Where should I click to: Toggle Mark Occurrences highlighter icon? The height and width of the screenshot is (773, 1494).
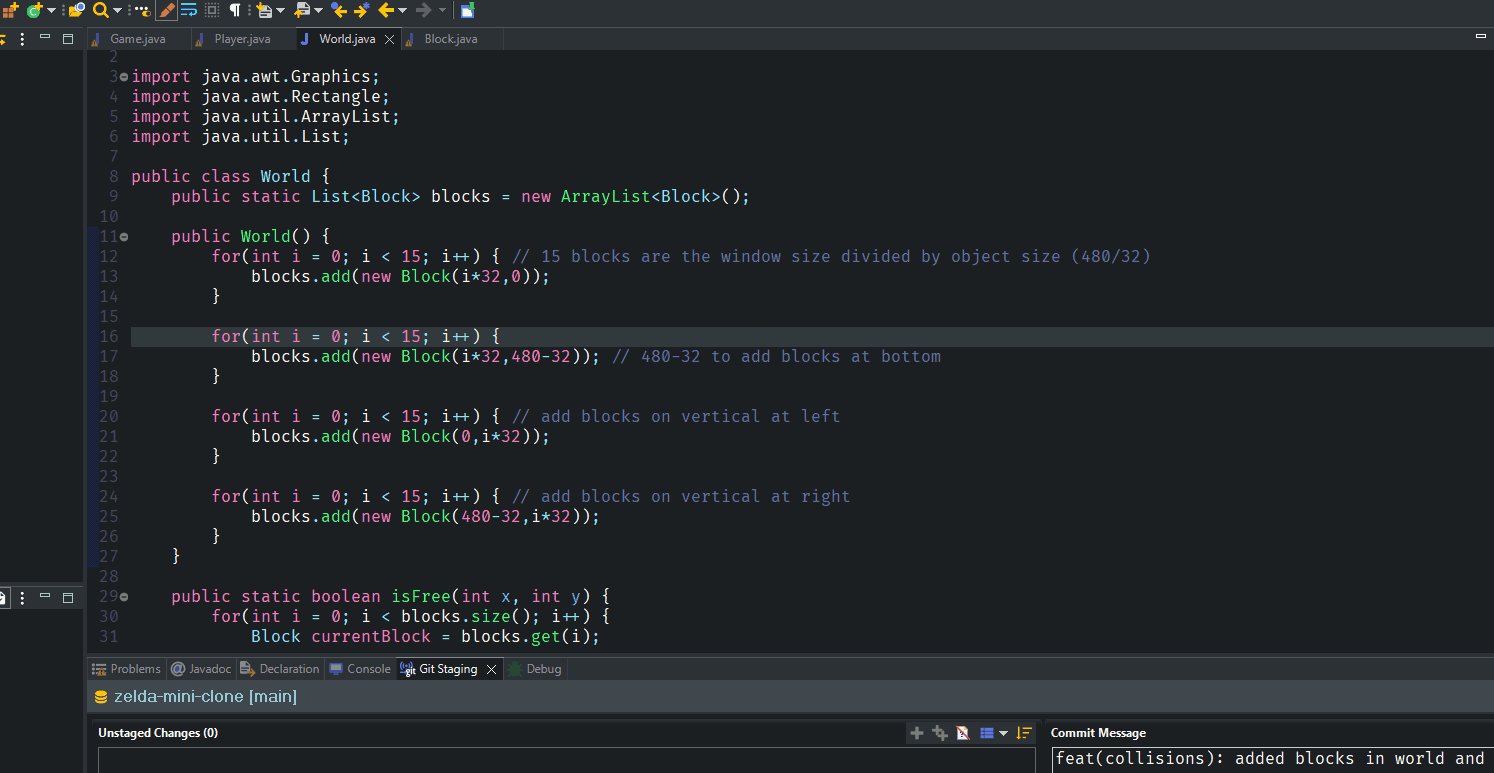(167, 10)
